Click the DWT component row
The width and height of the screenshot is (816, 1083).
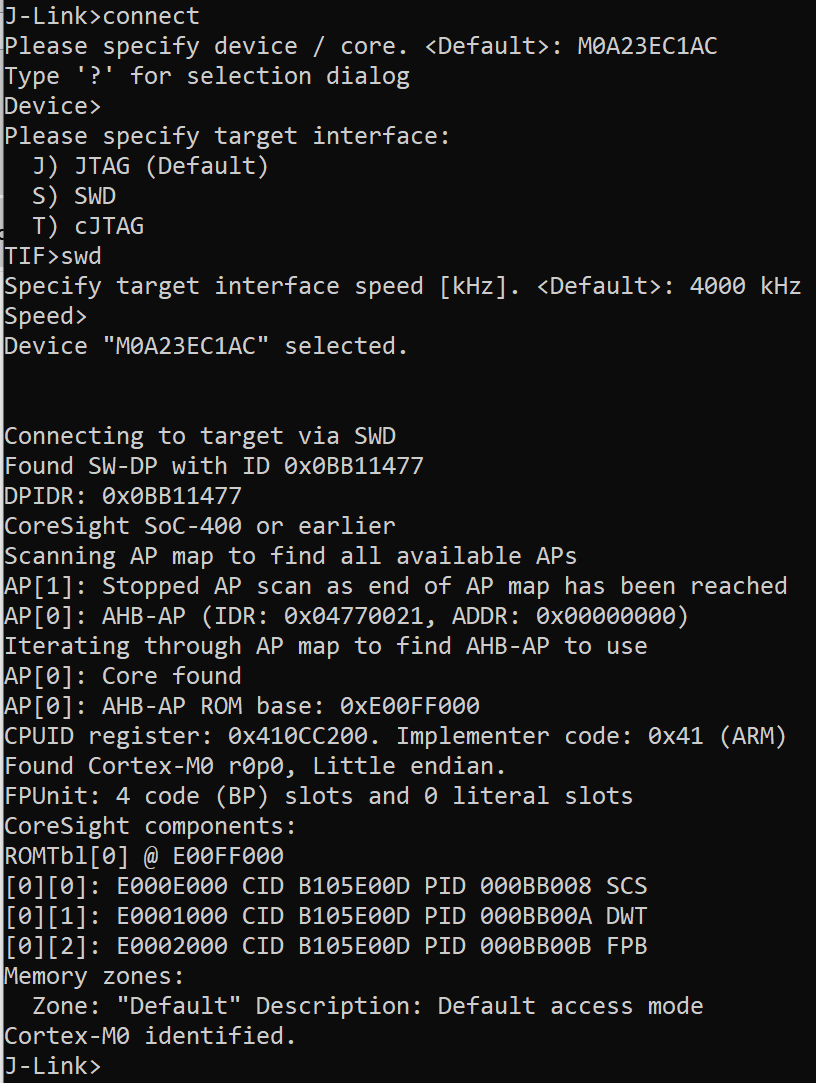[x=325, y=916]
